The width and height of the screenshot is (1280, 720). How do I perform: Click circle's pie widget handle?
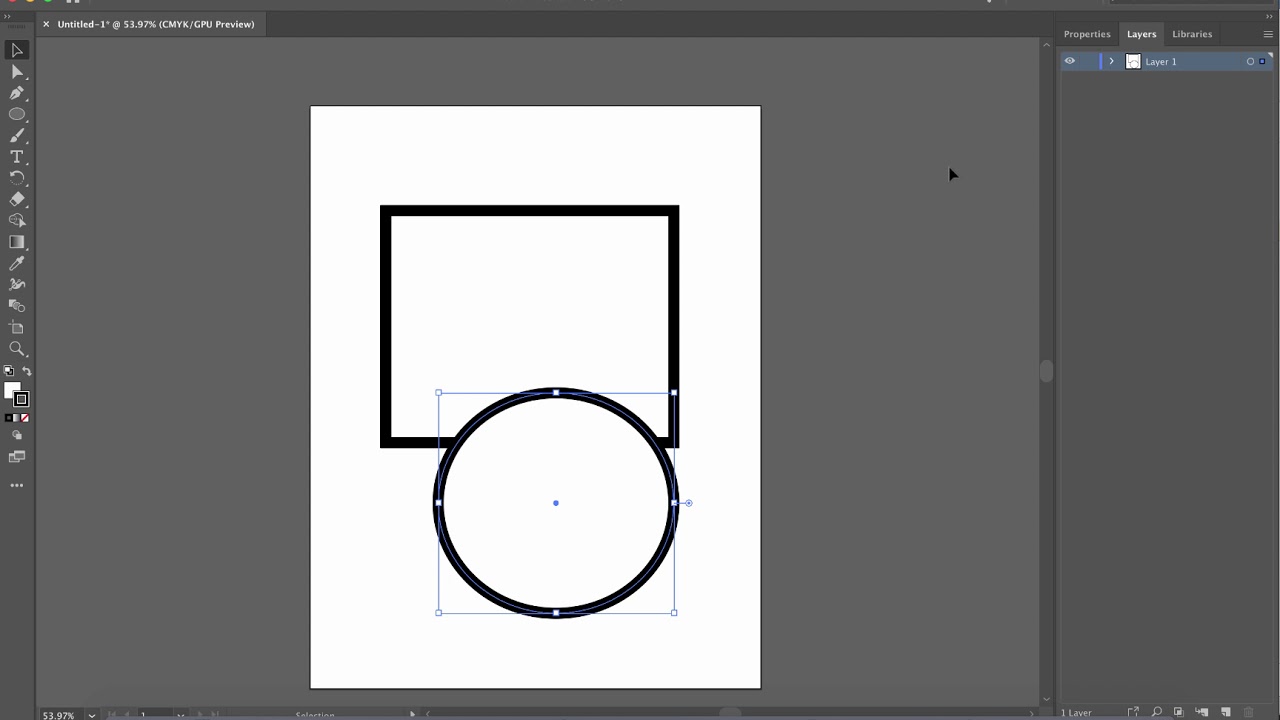pyautogui.click(x=688, y=503)
